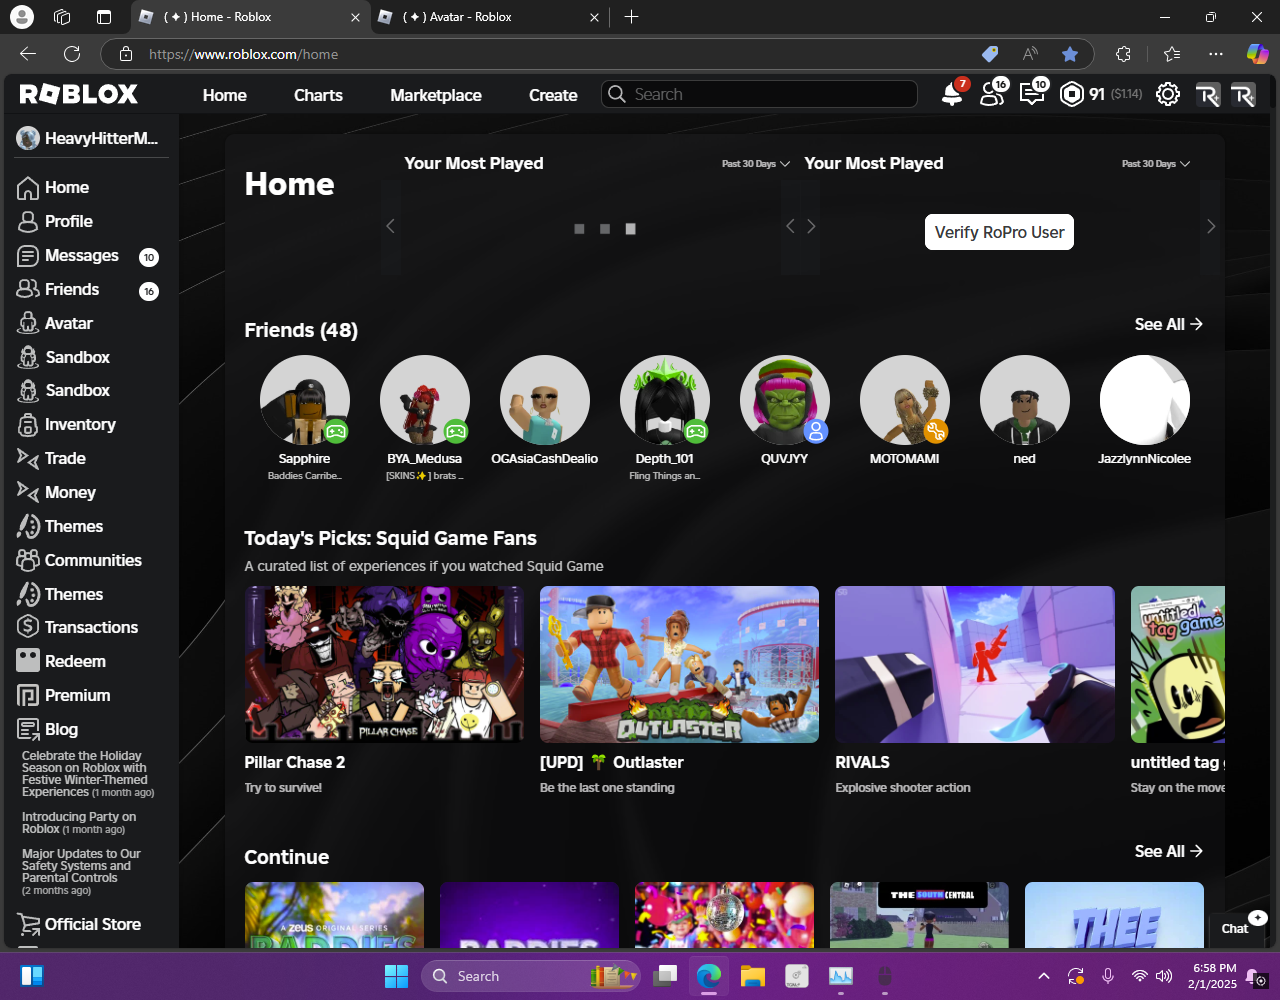
Task: Open a new browser tab
Action: (631, 17)
